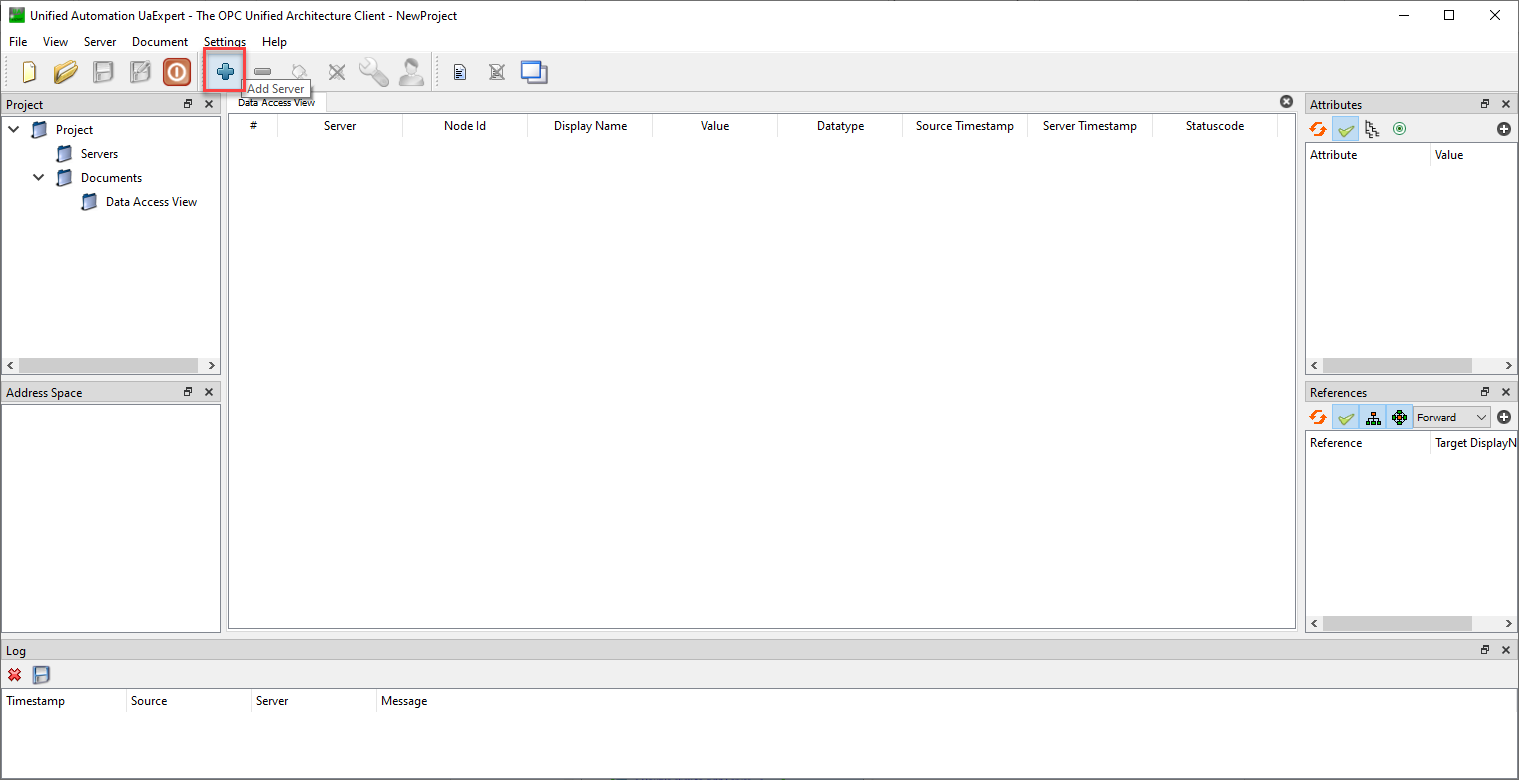
Task: Save the log using the floppy disk icon
Action: [41, 675]
